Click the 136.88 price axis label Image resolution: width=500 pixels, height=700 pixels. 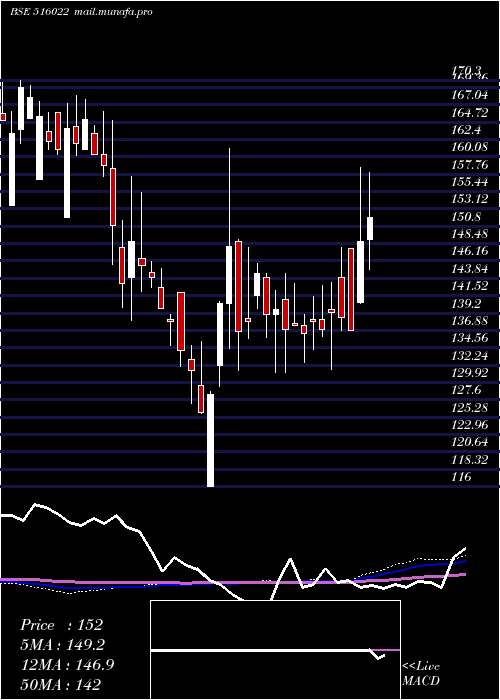click(x=469, y=321)
